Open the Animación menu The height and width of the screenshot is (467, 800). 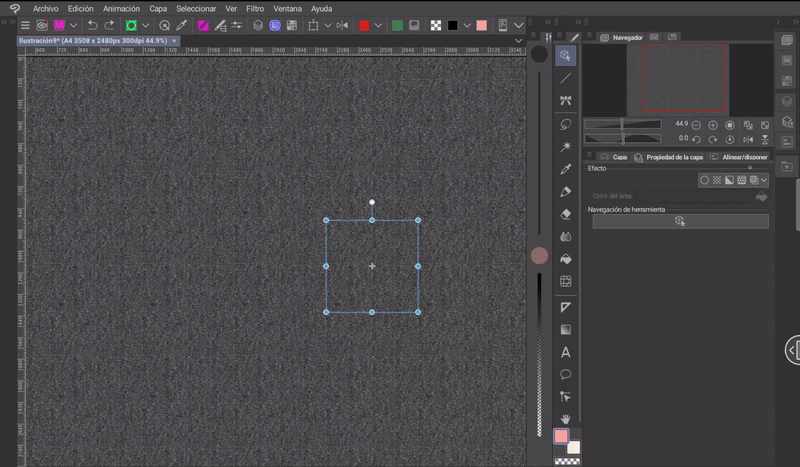coord(121,8)
